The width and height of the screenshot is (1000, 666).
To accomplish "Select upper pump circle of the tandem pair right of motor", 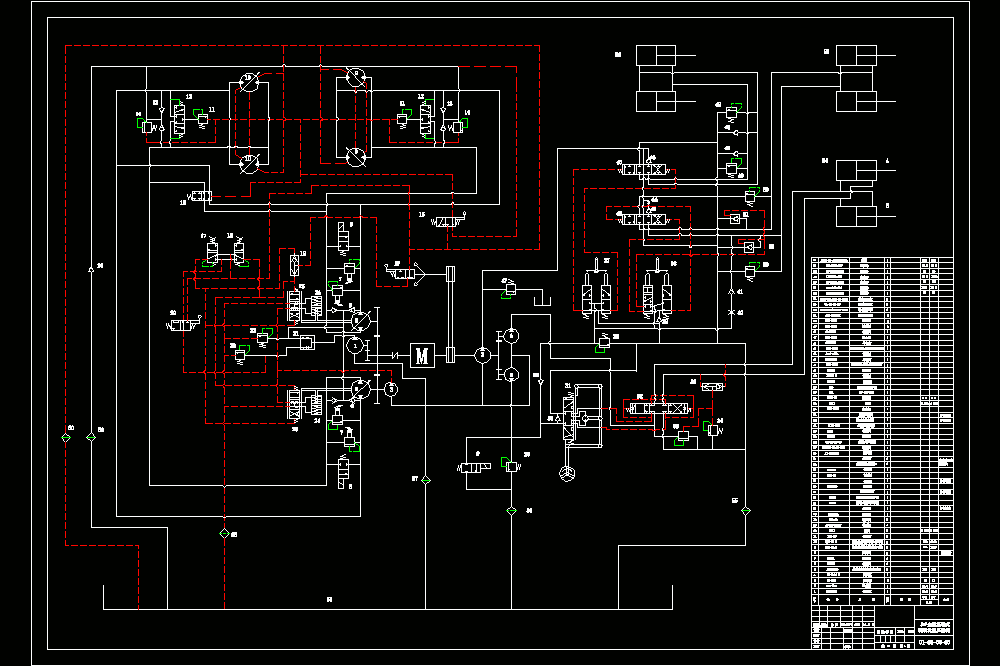I will 511,336.
